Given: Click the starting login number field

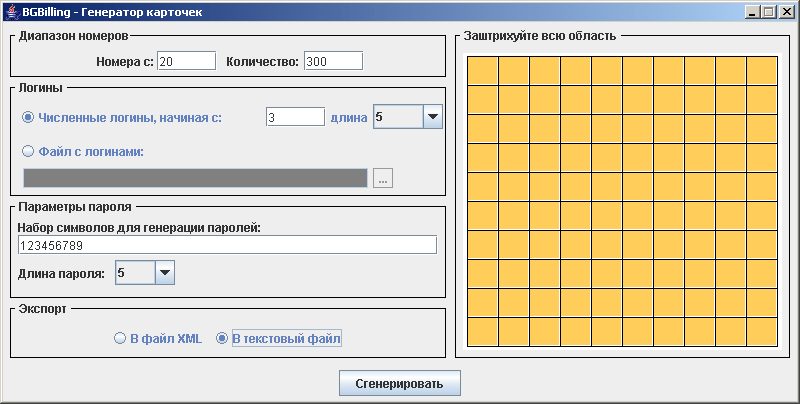Looking at the screenshot, I should click(295, 117).
